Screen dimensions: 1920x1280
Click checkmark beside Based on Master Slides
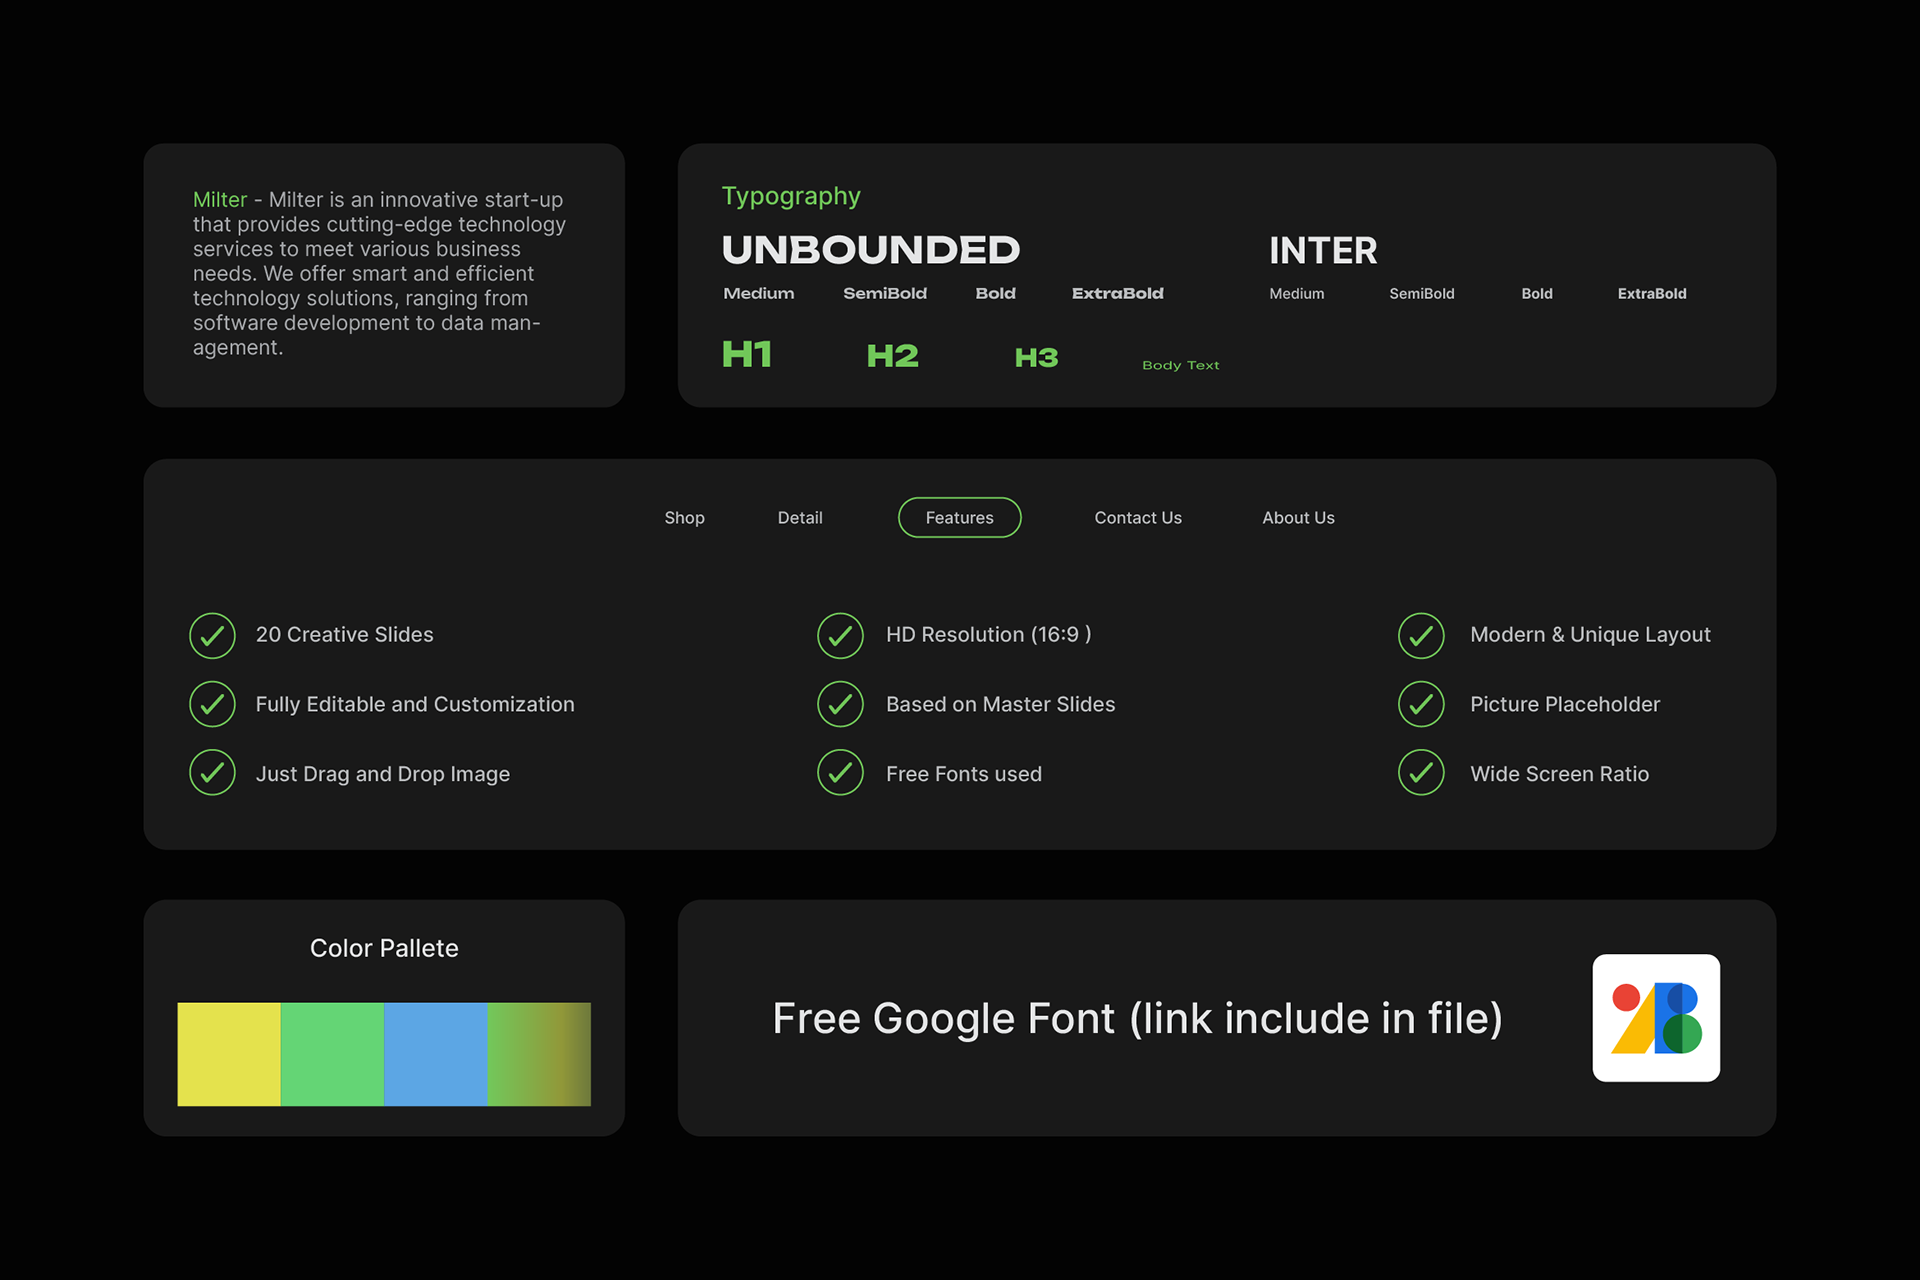click(x=840, y=704)
